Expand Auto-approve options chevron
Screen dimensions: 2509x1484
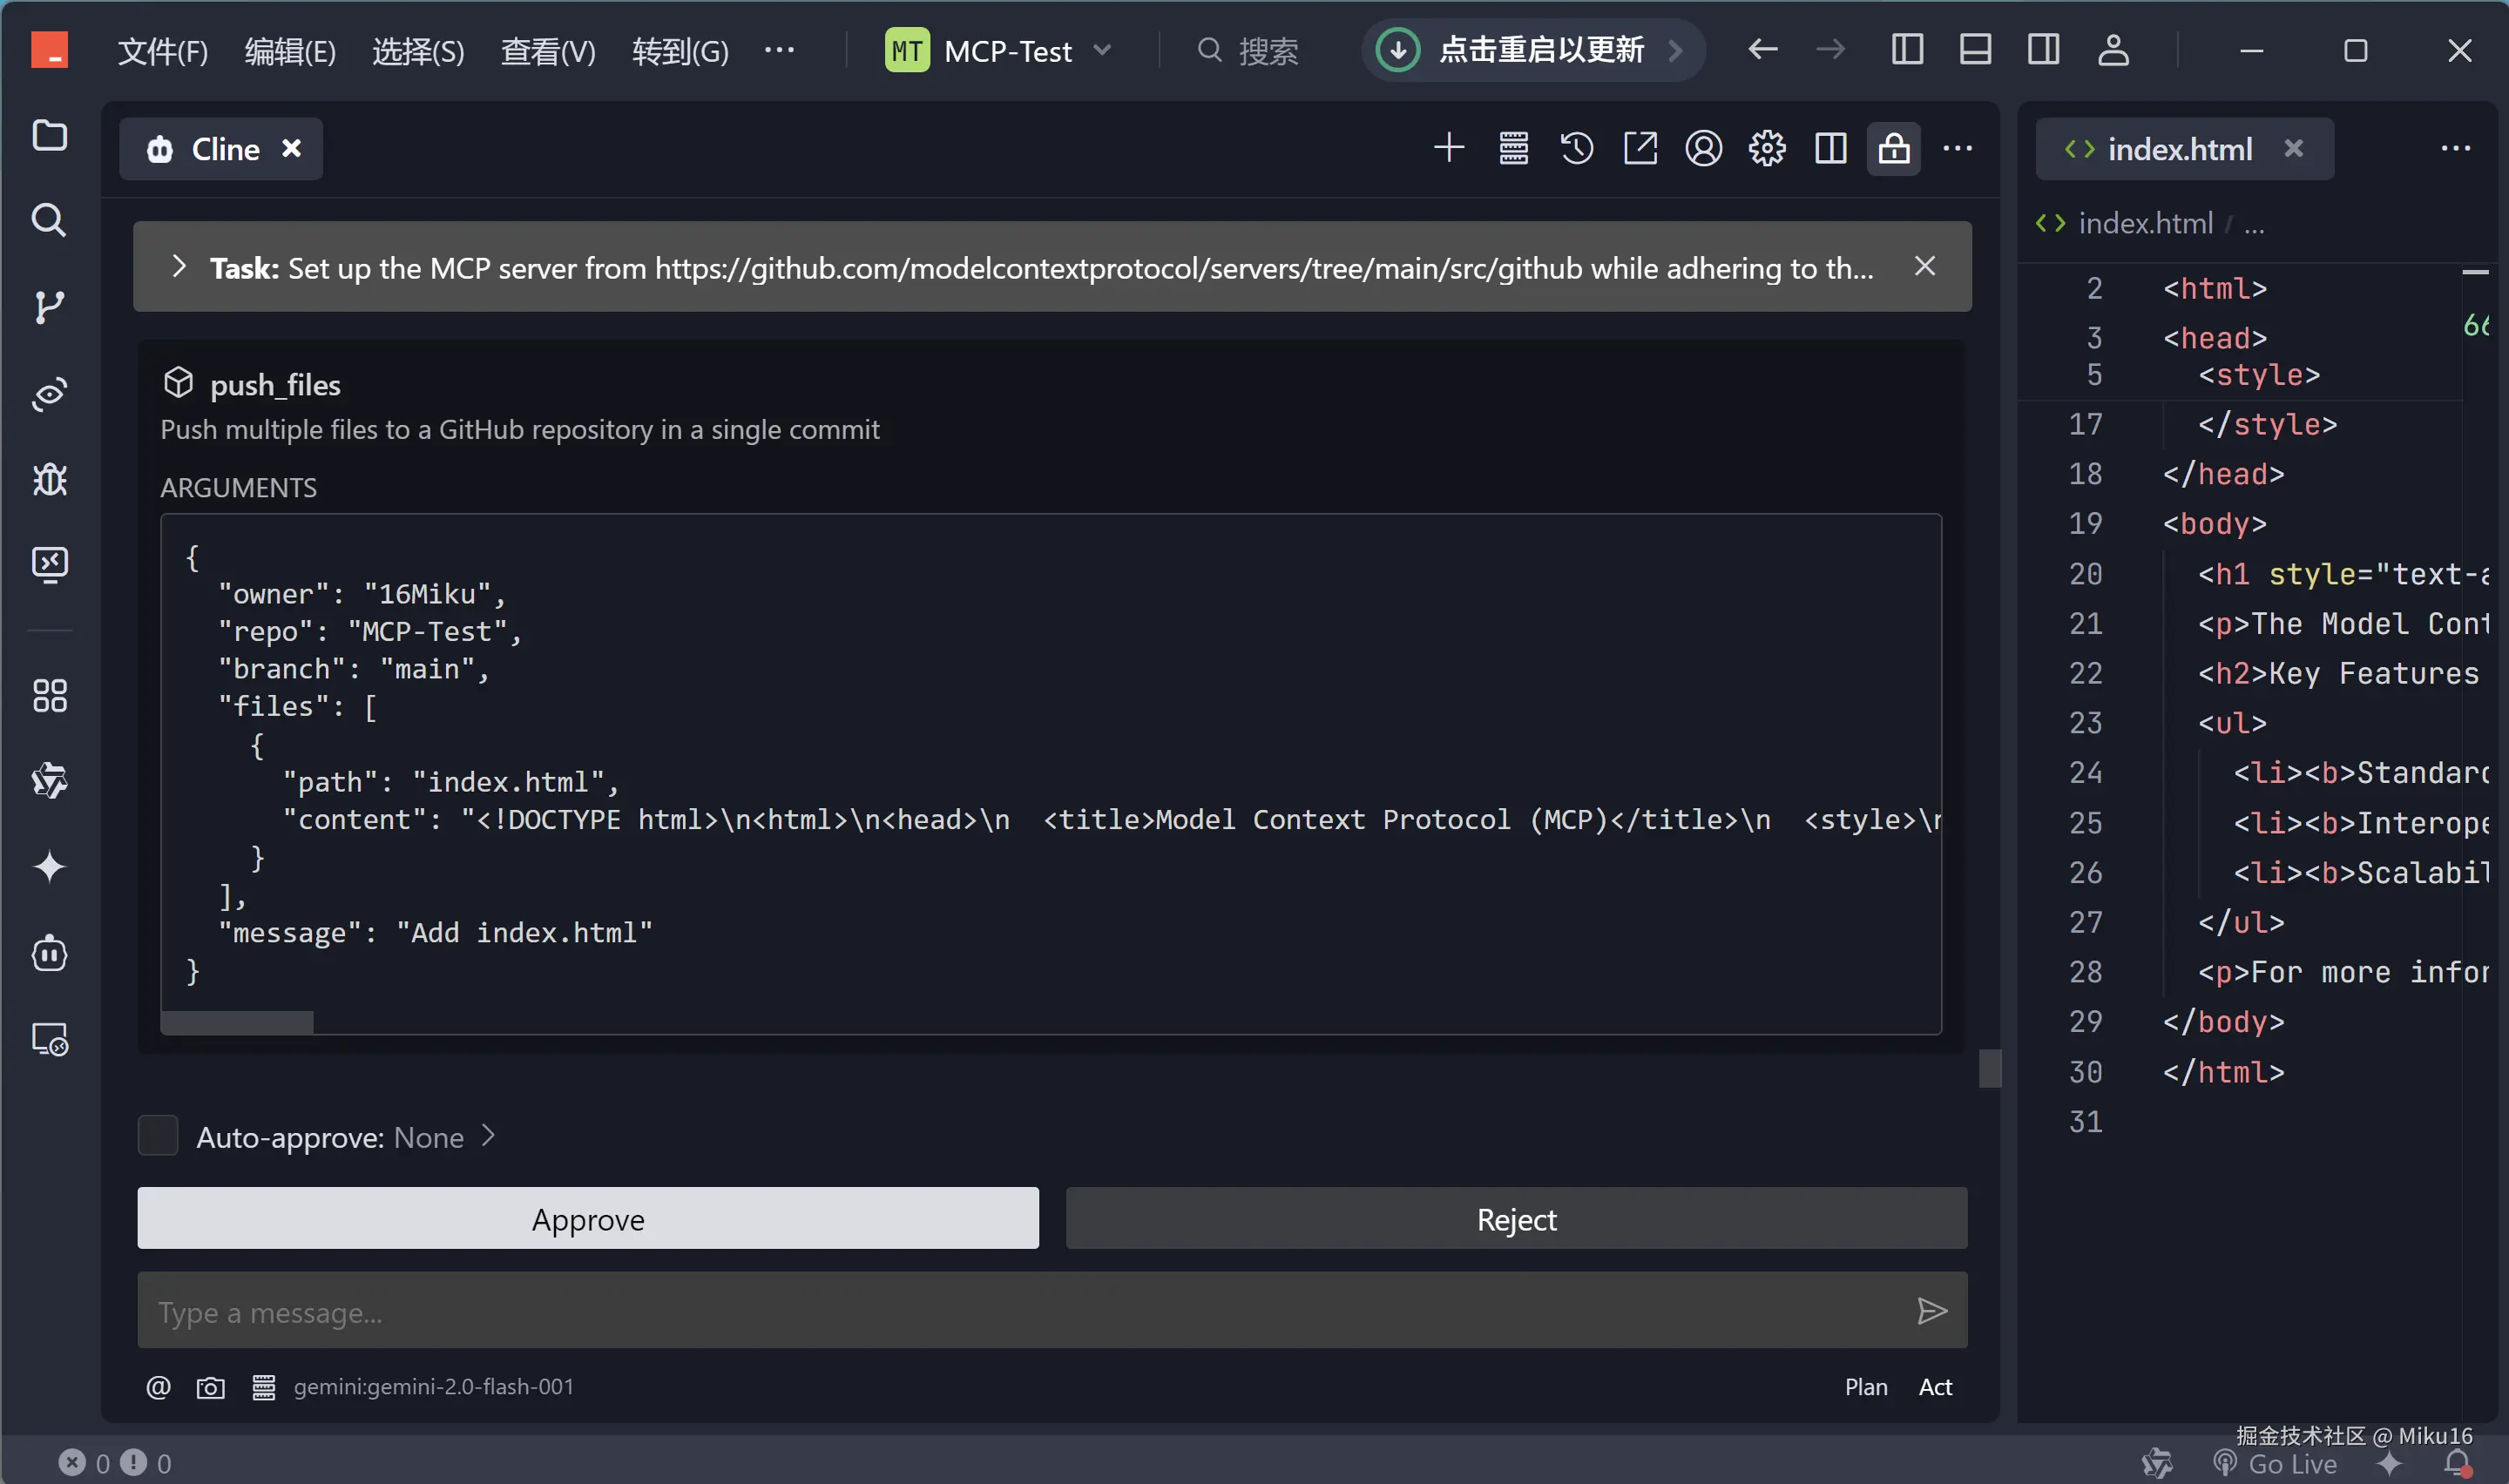tap(488, 1136)
